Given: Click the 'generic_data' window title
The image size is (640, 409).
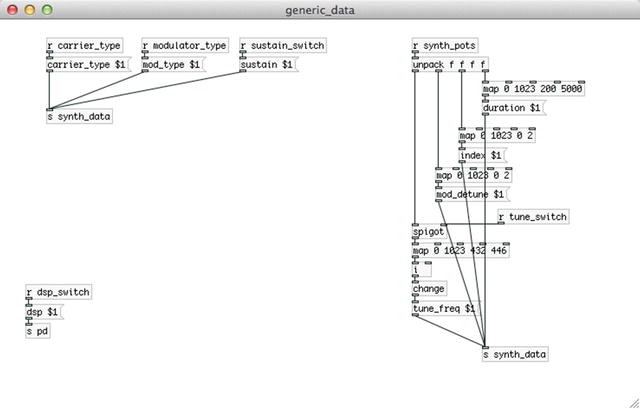Looking at the screenshot, I should pos(320,10).
